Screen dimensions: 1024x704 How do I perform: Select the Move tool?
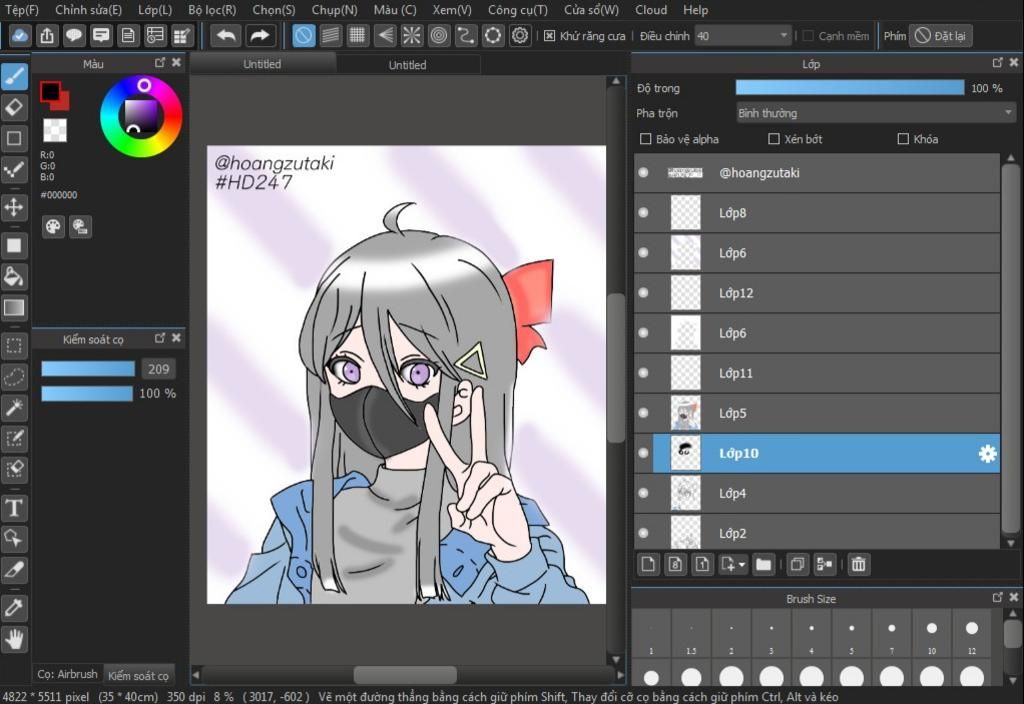[14, 208]
